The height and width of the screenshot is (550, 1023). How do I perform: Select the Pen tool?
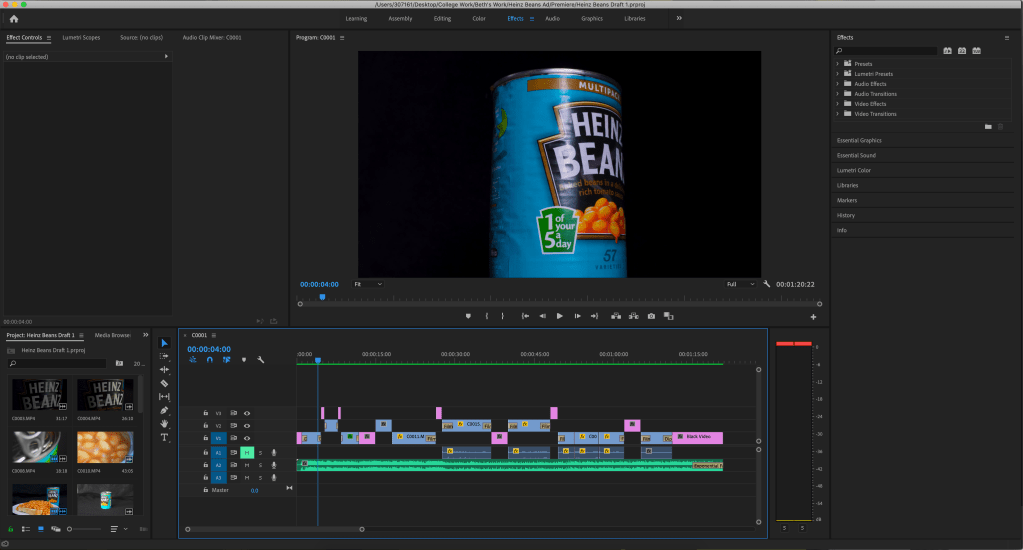tap(165, 410)
